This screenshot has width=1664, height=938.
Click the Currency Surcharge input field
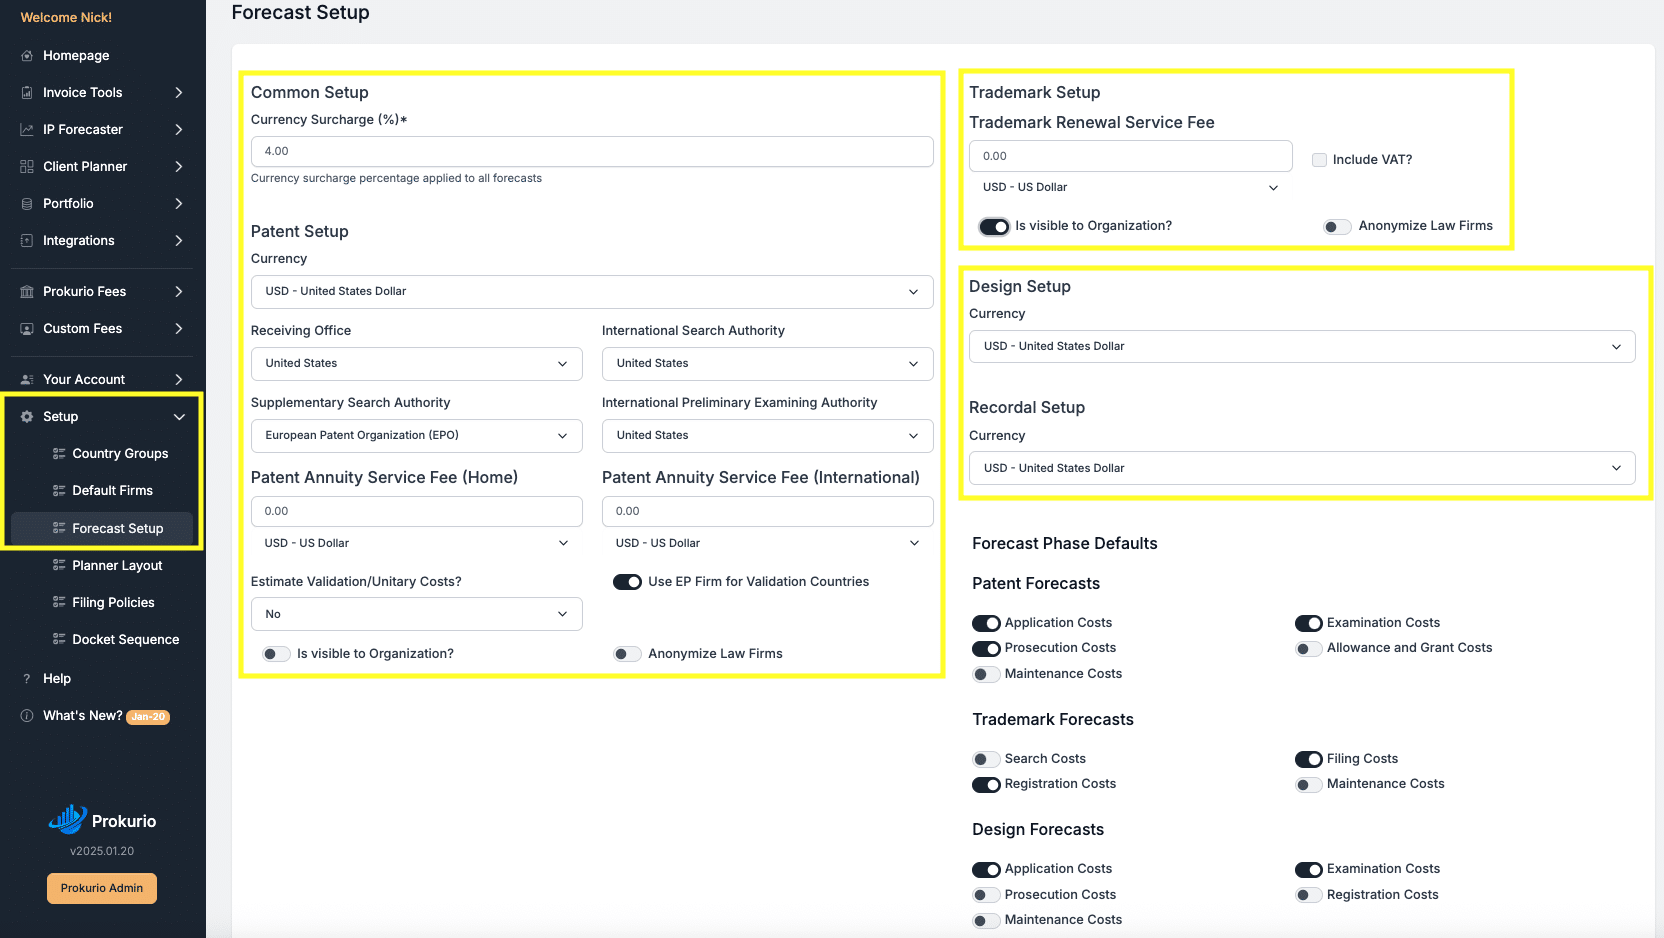click(x=591, y=152)
